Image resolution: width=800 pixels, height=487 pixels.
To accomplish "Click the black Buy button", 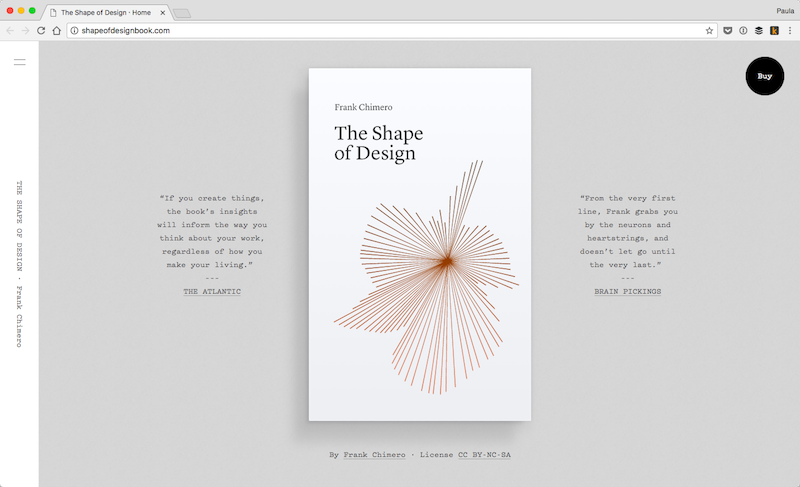I will coord(764,76).
